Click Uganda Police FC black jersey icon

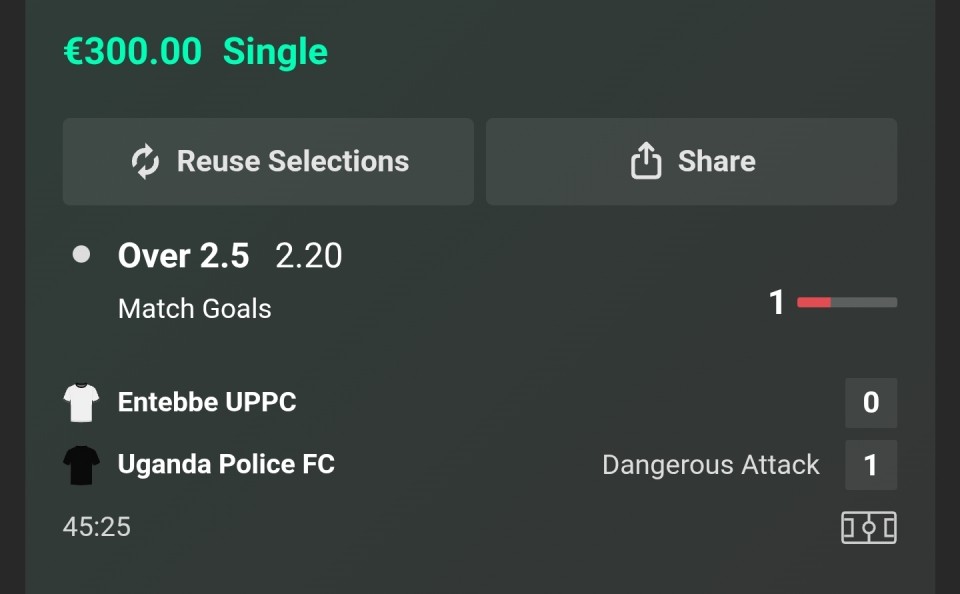(81, 465)
